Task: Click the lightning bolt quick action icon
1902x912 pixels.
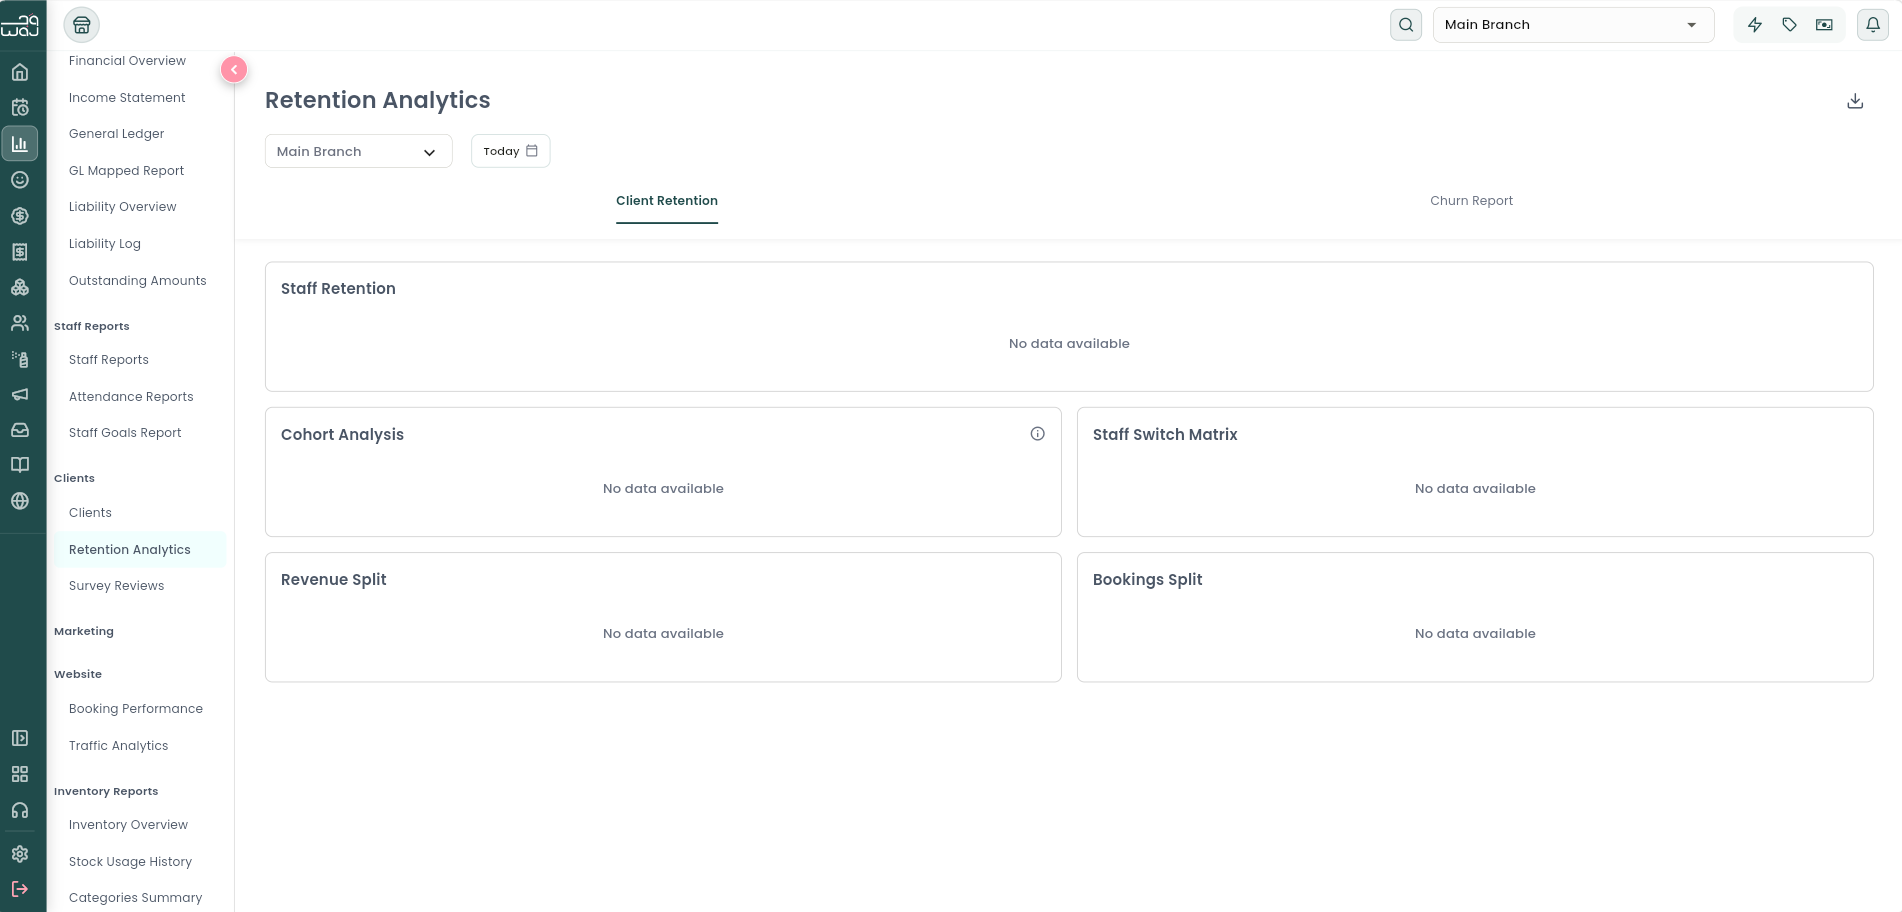Action: pyautogui.click(x=1755, y=25)
